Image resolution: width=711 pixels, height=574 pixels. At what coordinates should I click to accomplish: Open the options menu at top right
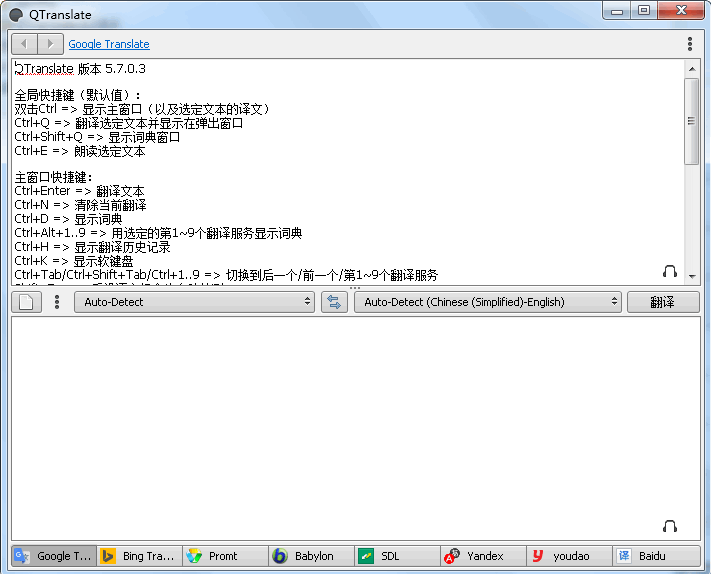[x=690, y=44]
